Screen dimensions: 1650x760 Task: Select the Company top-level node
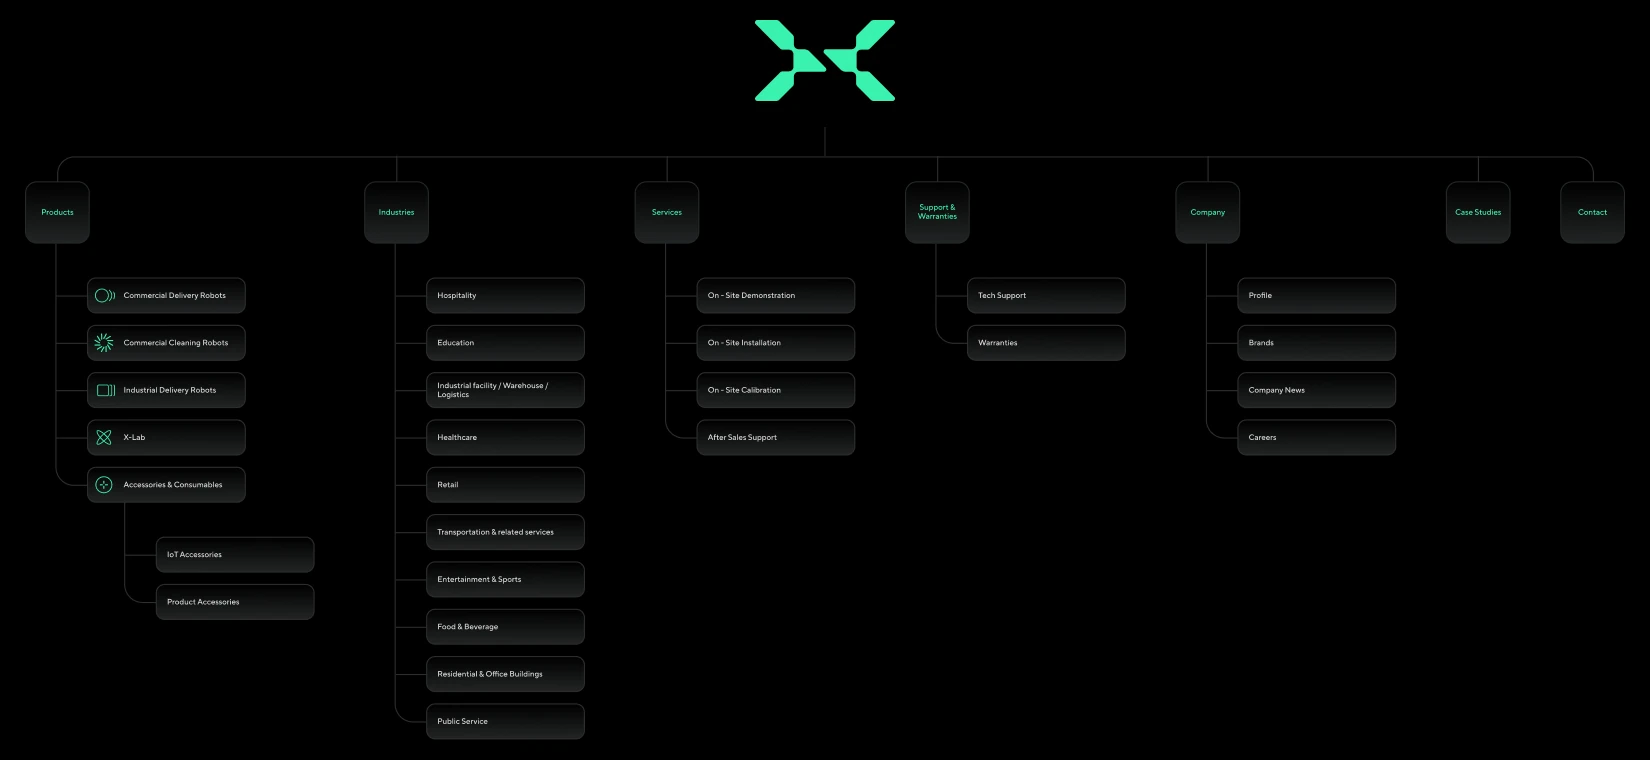click(x=1208, y=212)
